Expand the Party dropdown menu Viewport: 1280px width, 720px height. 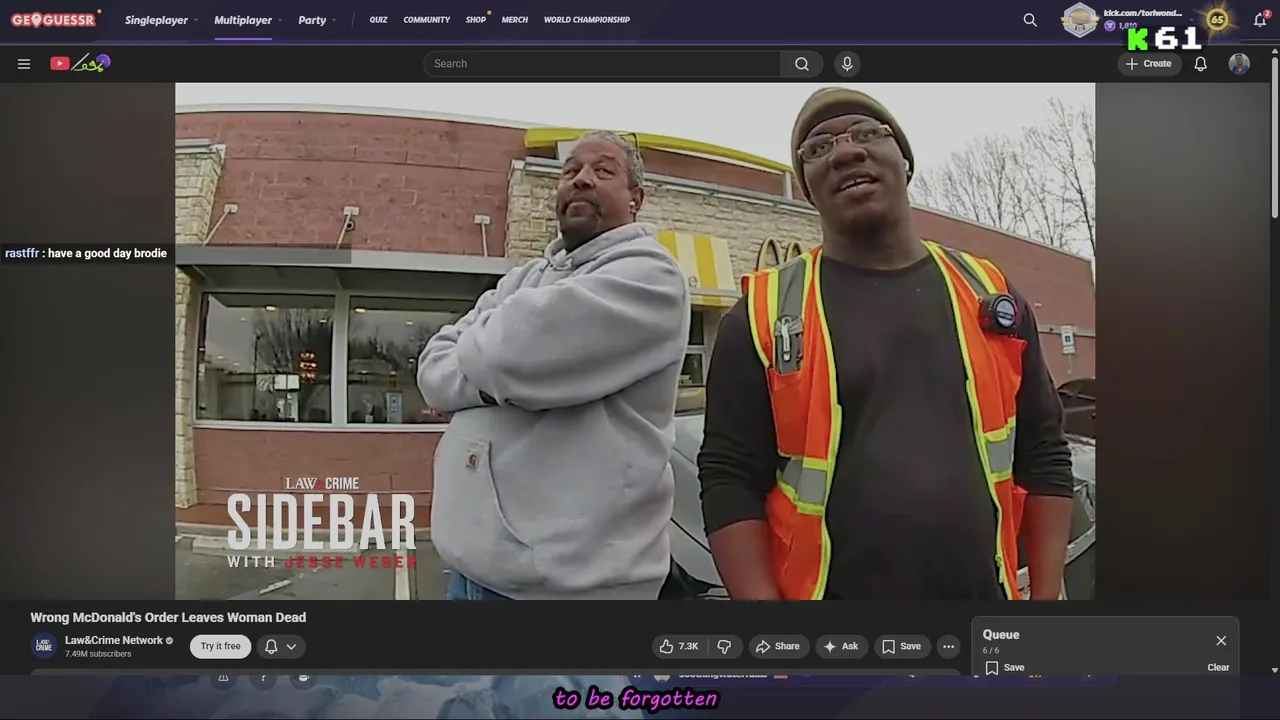tap(317, 20)
